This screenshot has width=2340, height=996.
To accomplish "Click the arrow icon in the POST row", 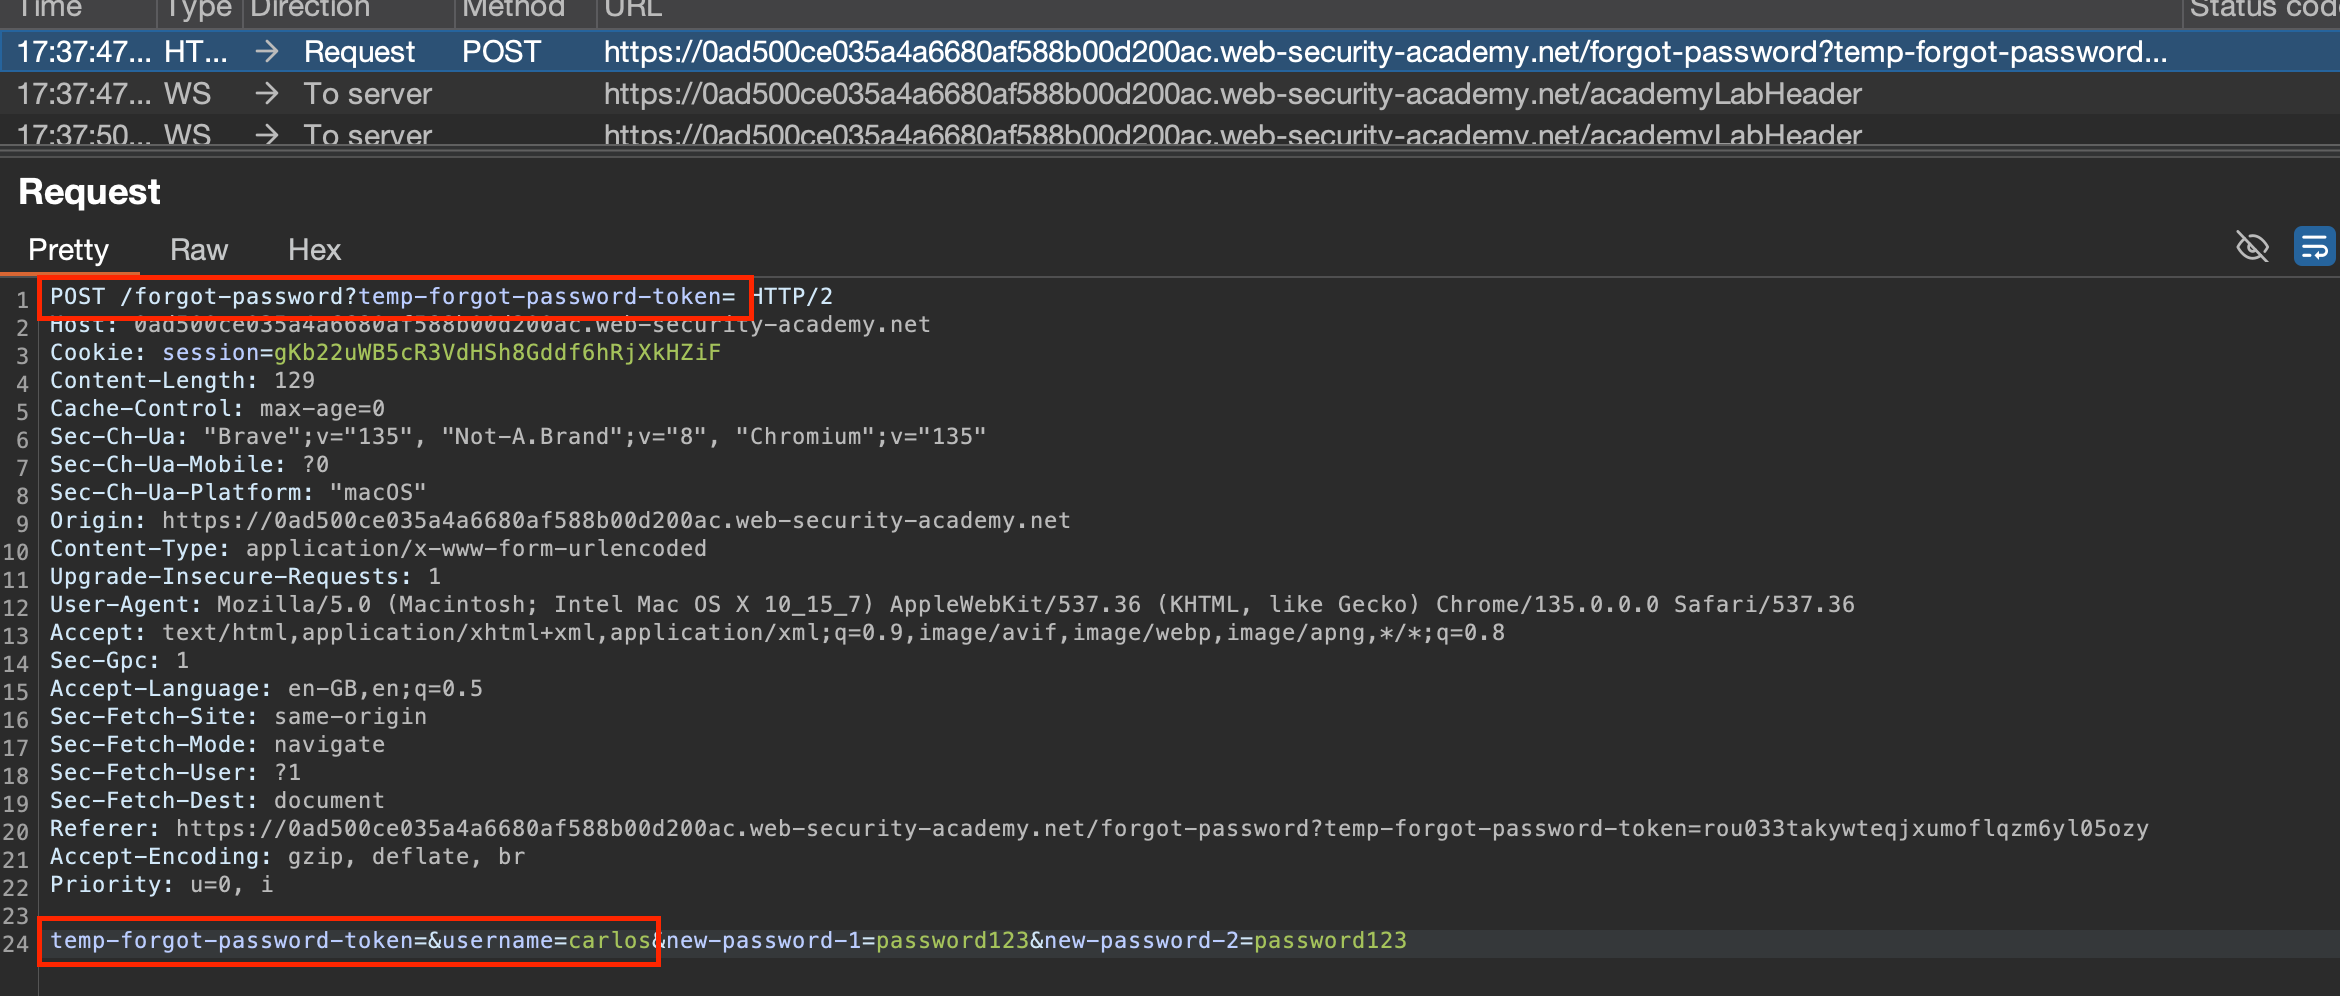I will pos(266,52).
